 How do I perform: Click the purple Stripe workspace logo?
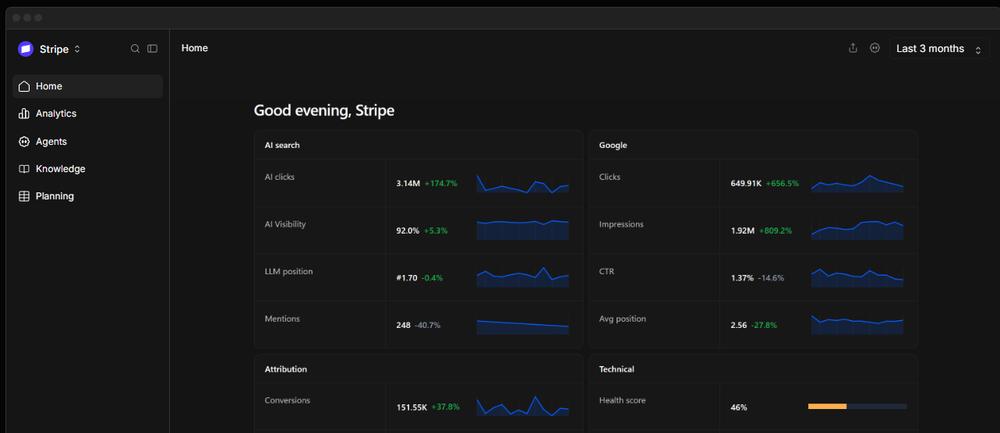click(x=26, y=49)
